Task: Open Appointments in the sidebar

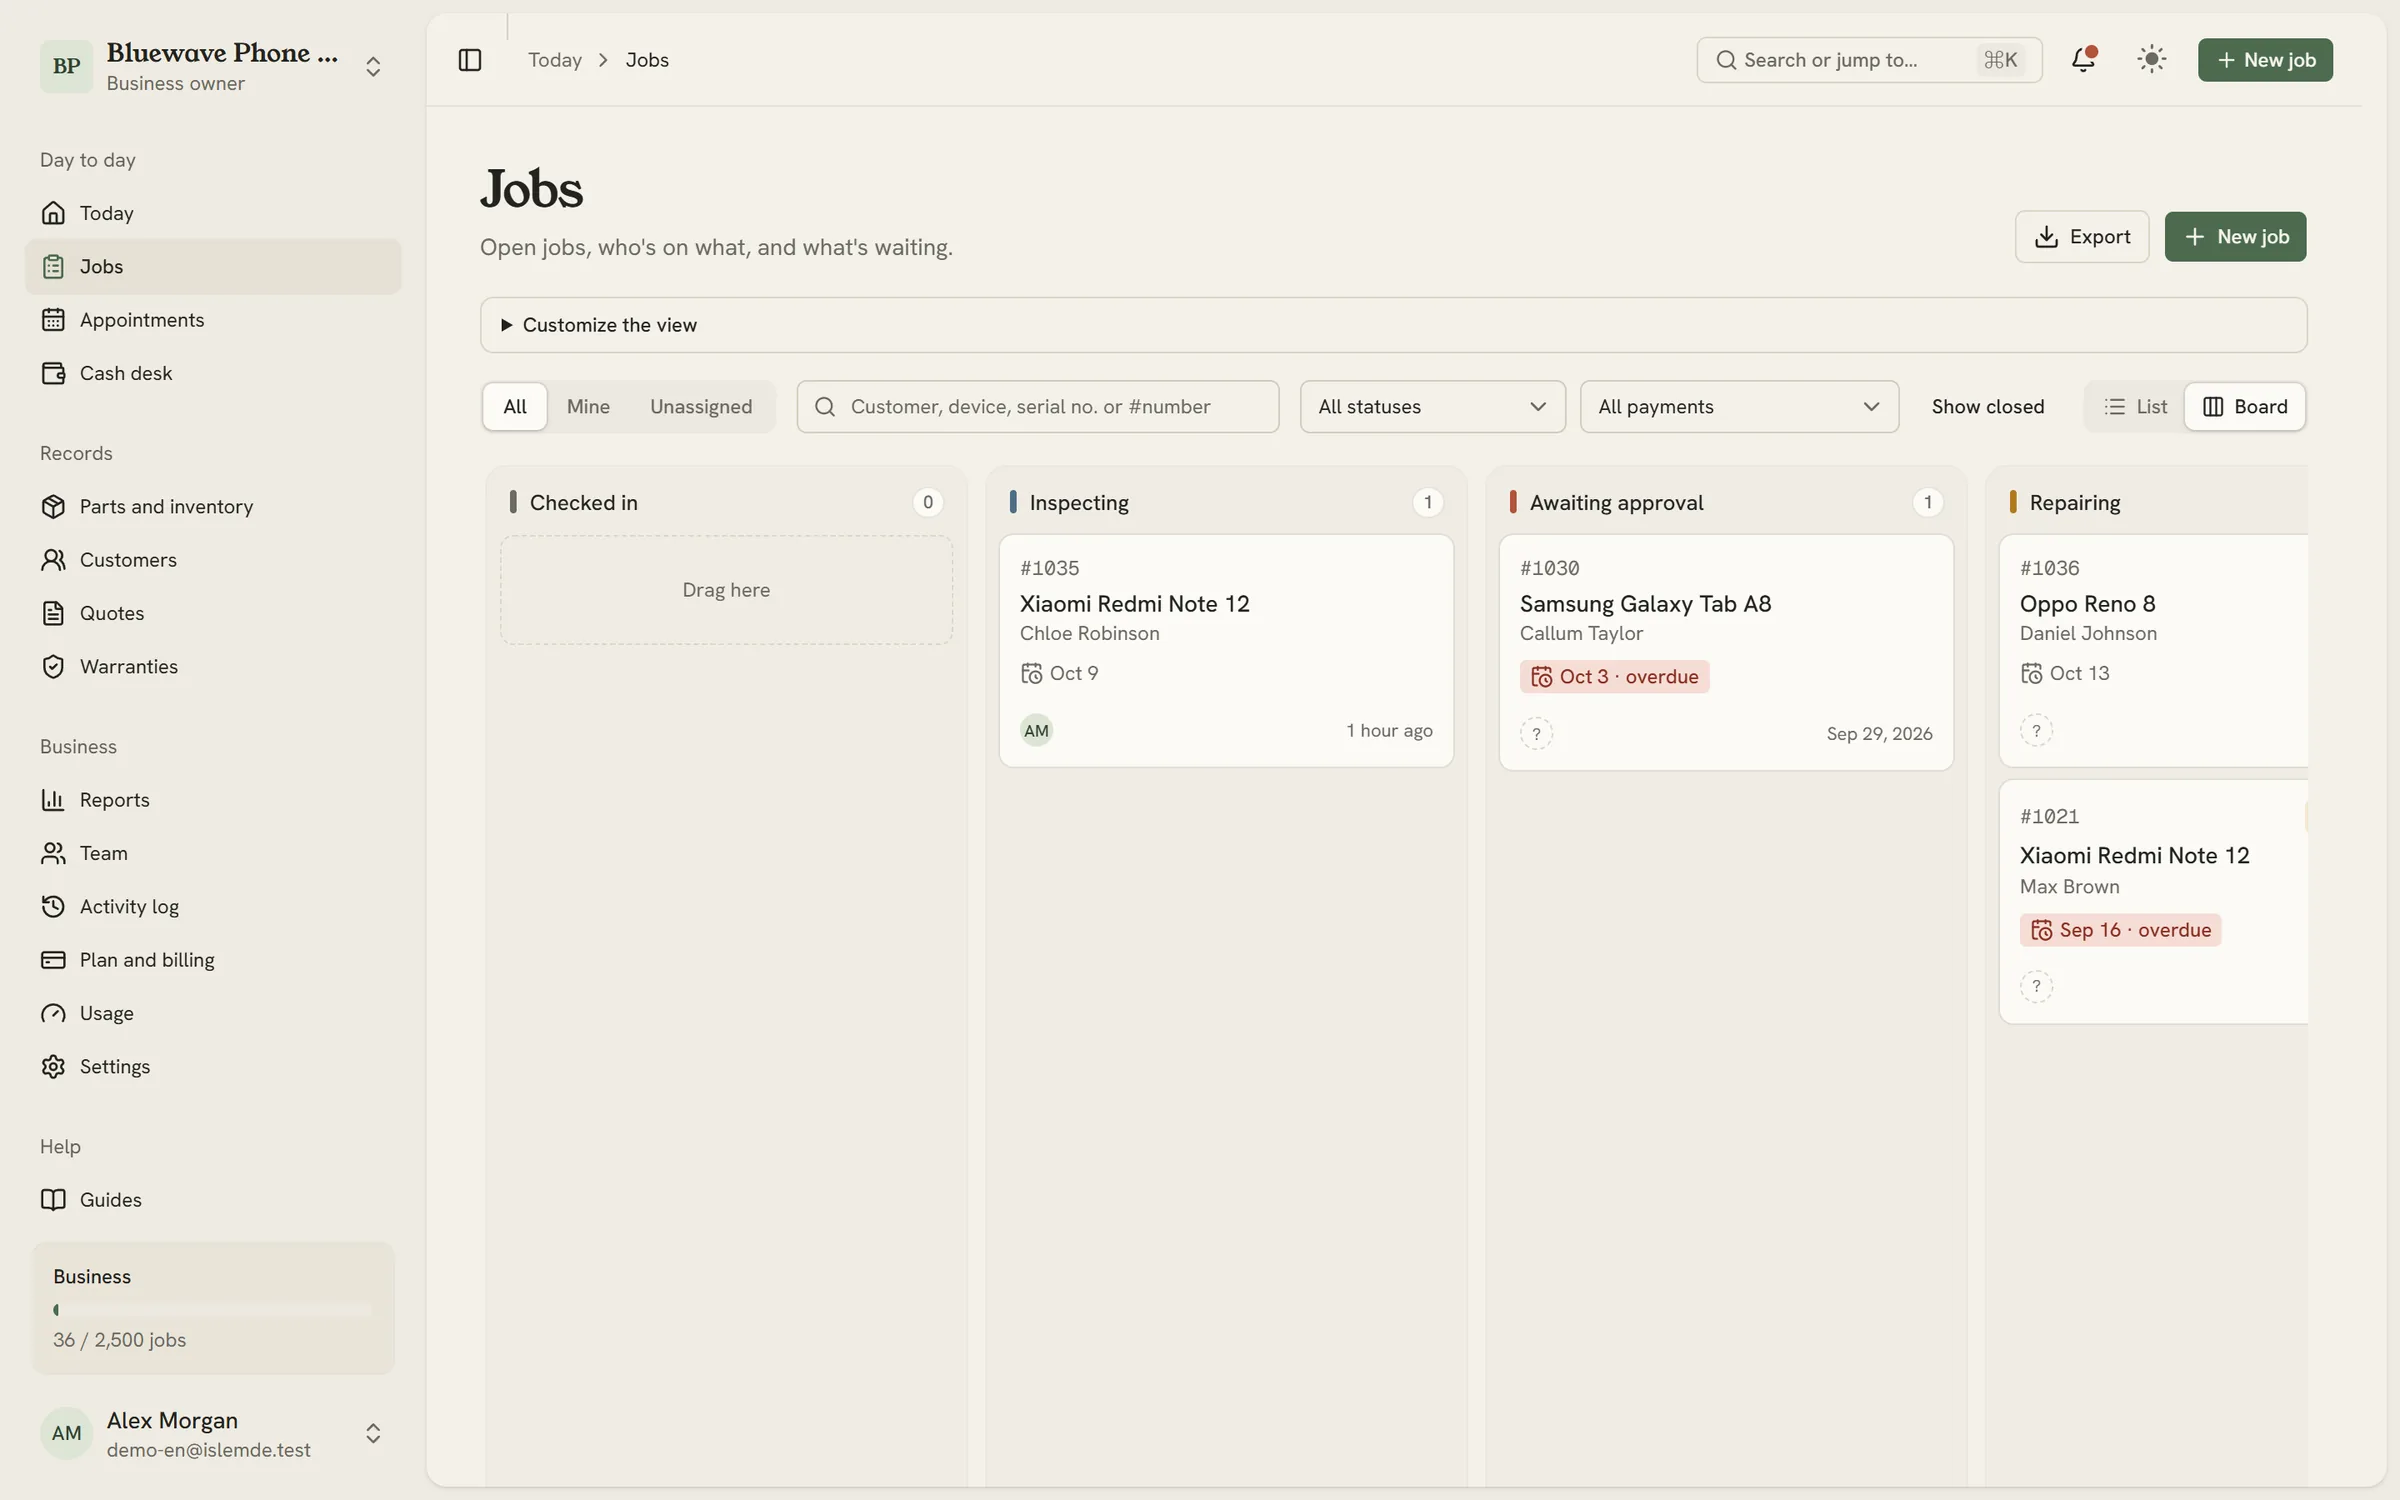Action: coord(213,320)
